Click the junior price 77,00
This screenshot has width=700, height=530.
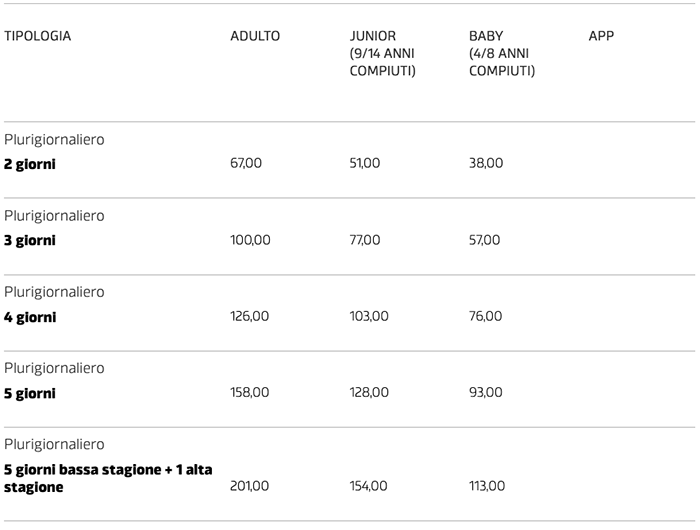pyautogui.click(x=365, y=240)
